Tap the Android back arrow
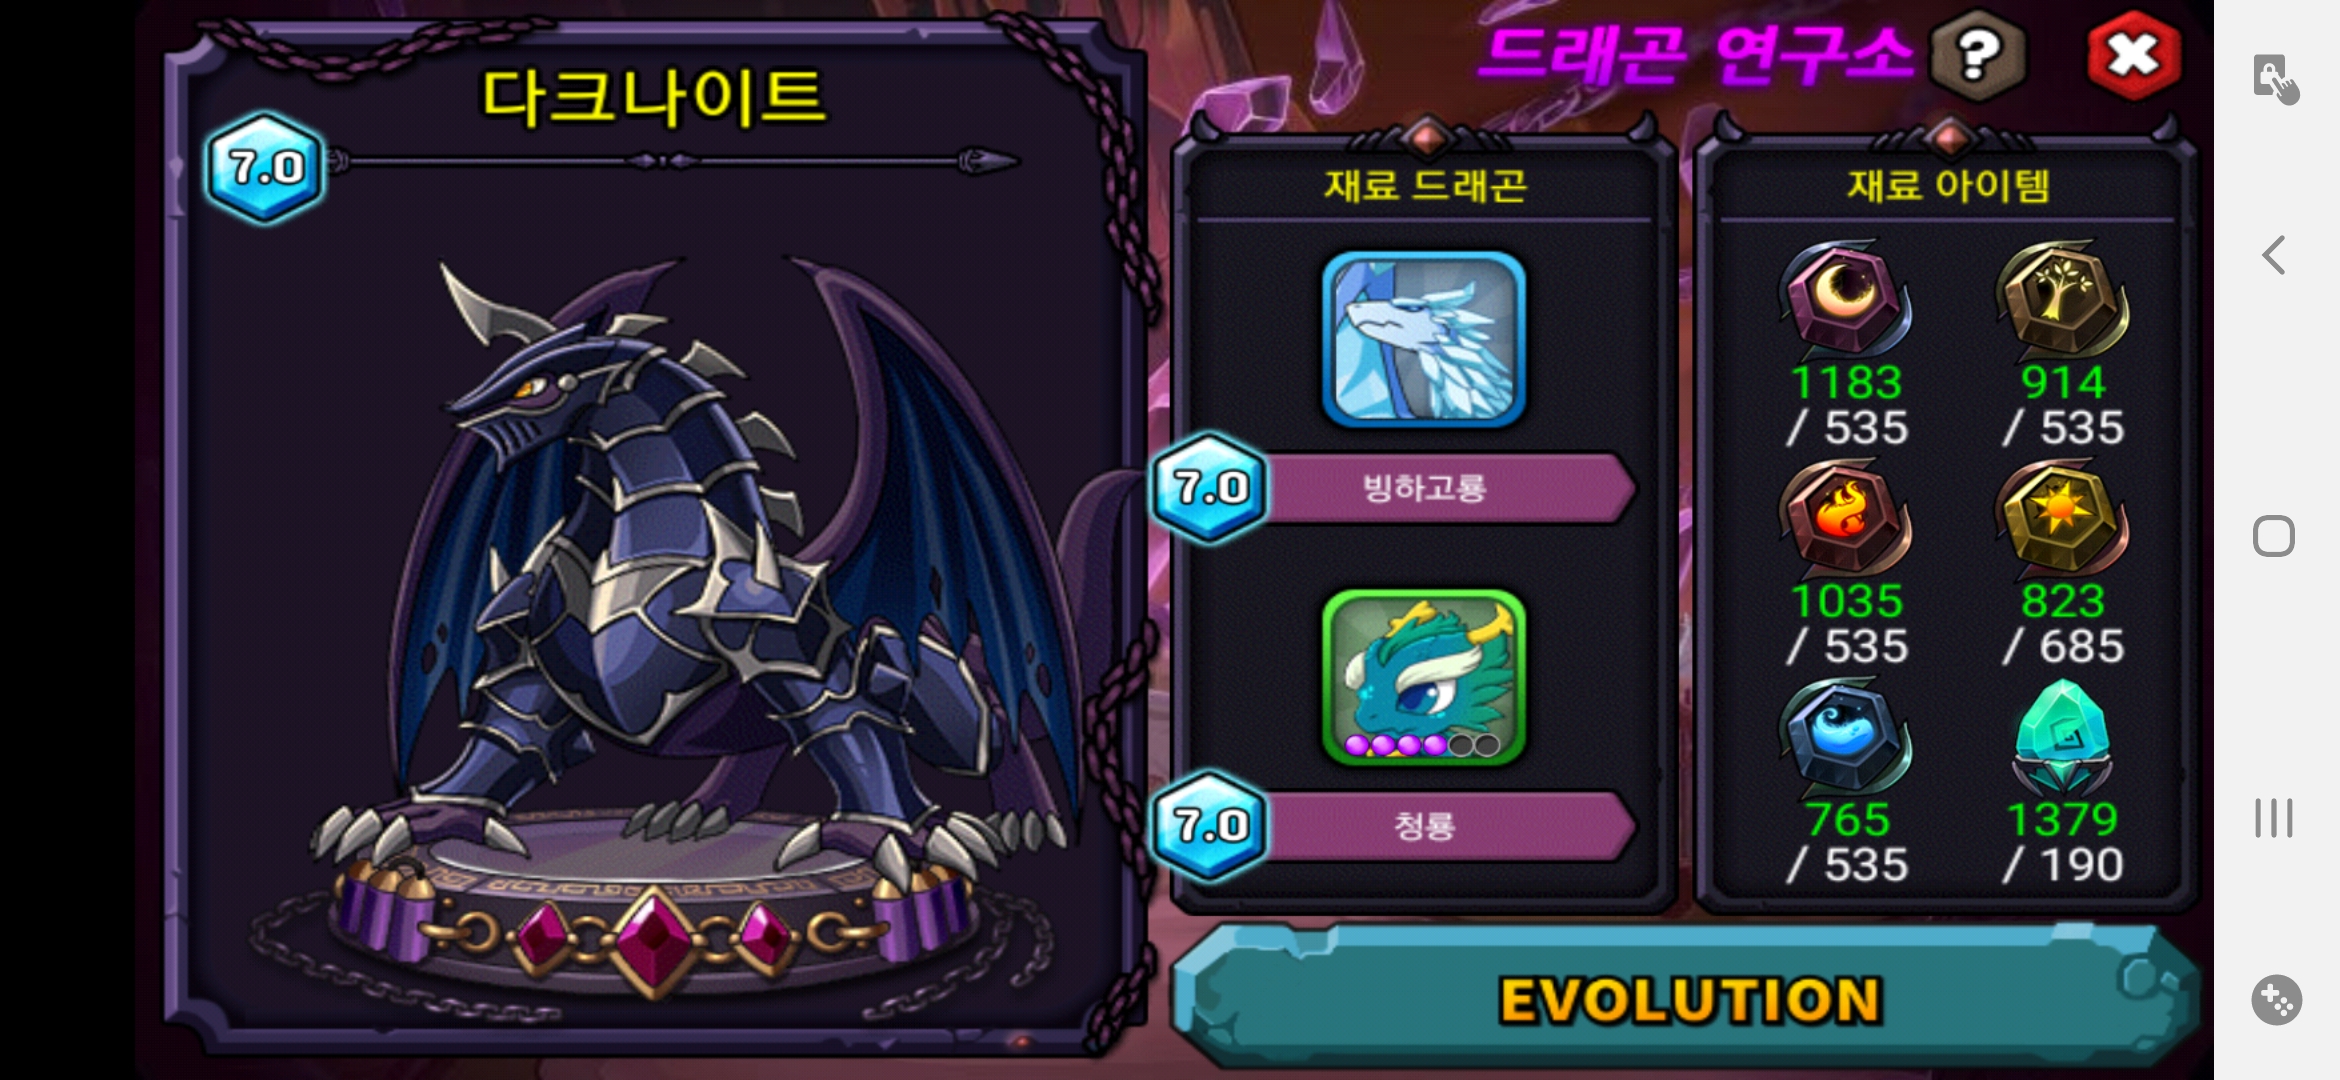This screenshot has width=2340, height=1080. (x=2274, y=255)
